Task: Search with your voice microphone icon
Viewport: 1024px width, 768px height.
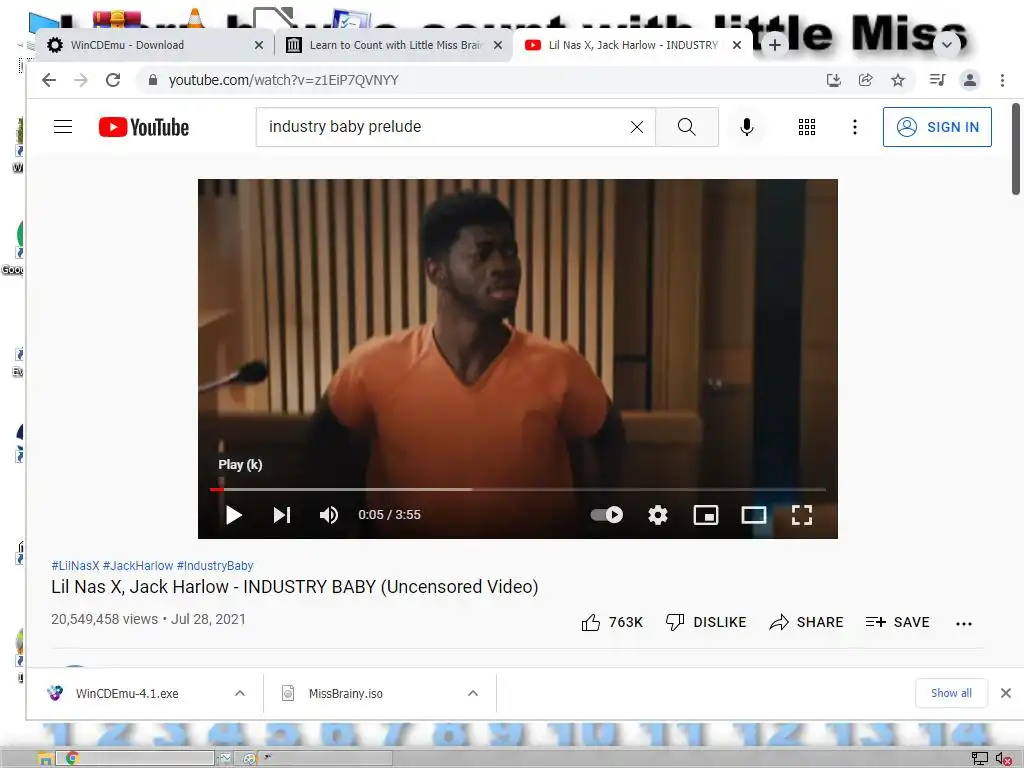Action: [746, 127]
